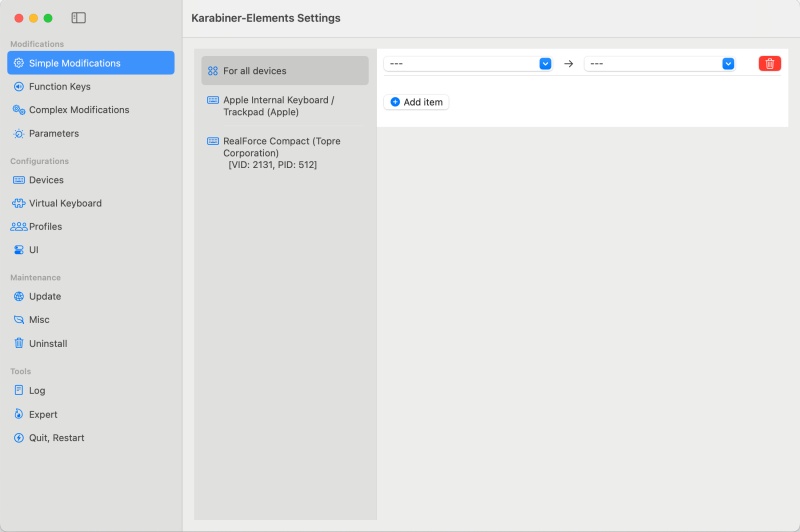Open the Expert tool section

(43, 414)
